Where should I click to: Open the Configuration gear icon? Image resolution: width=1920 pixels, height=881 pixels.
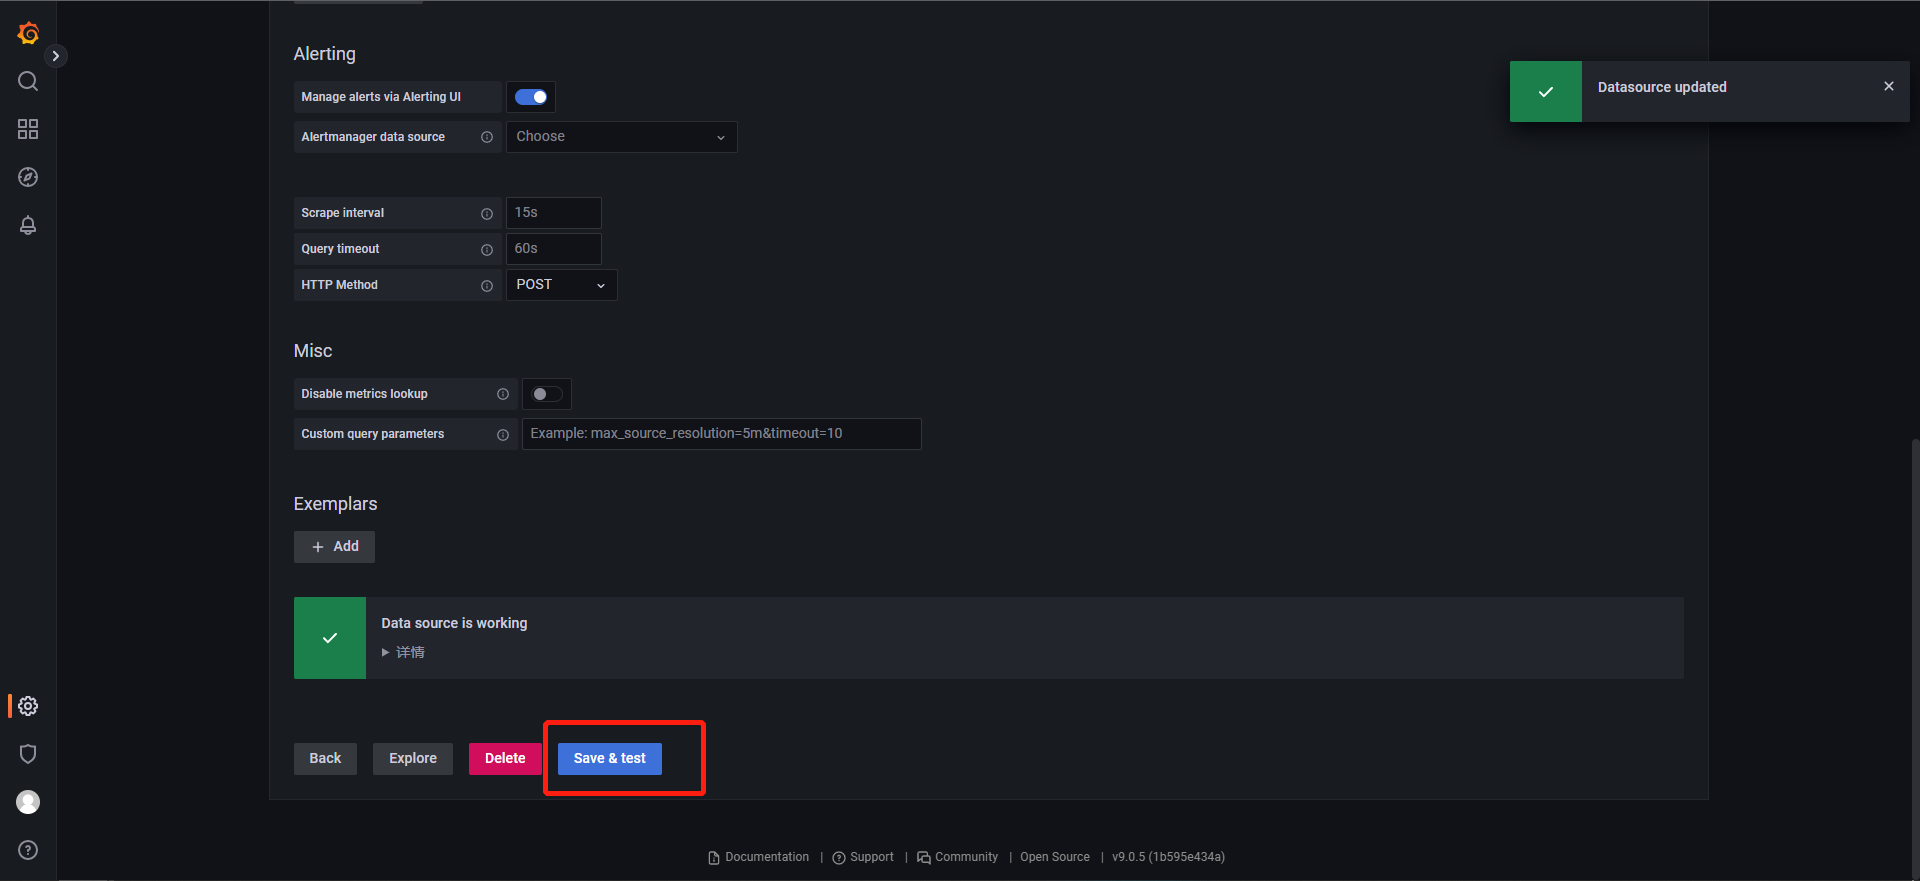(28, 706)
